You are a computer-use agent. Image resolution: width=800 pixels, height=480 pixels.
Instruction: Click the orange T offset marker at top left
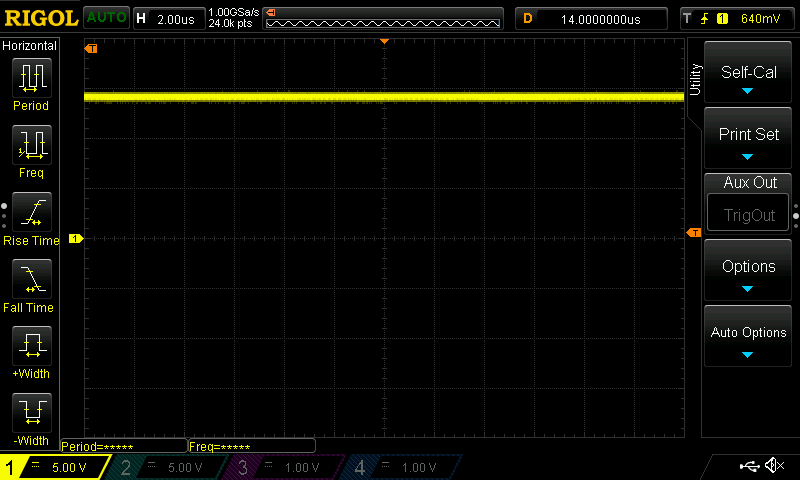(91, 48)
